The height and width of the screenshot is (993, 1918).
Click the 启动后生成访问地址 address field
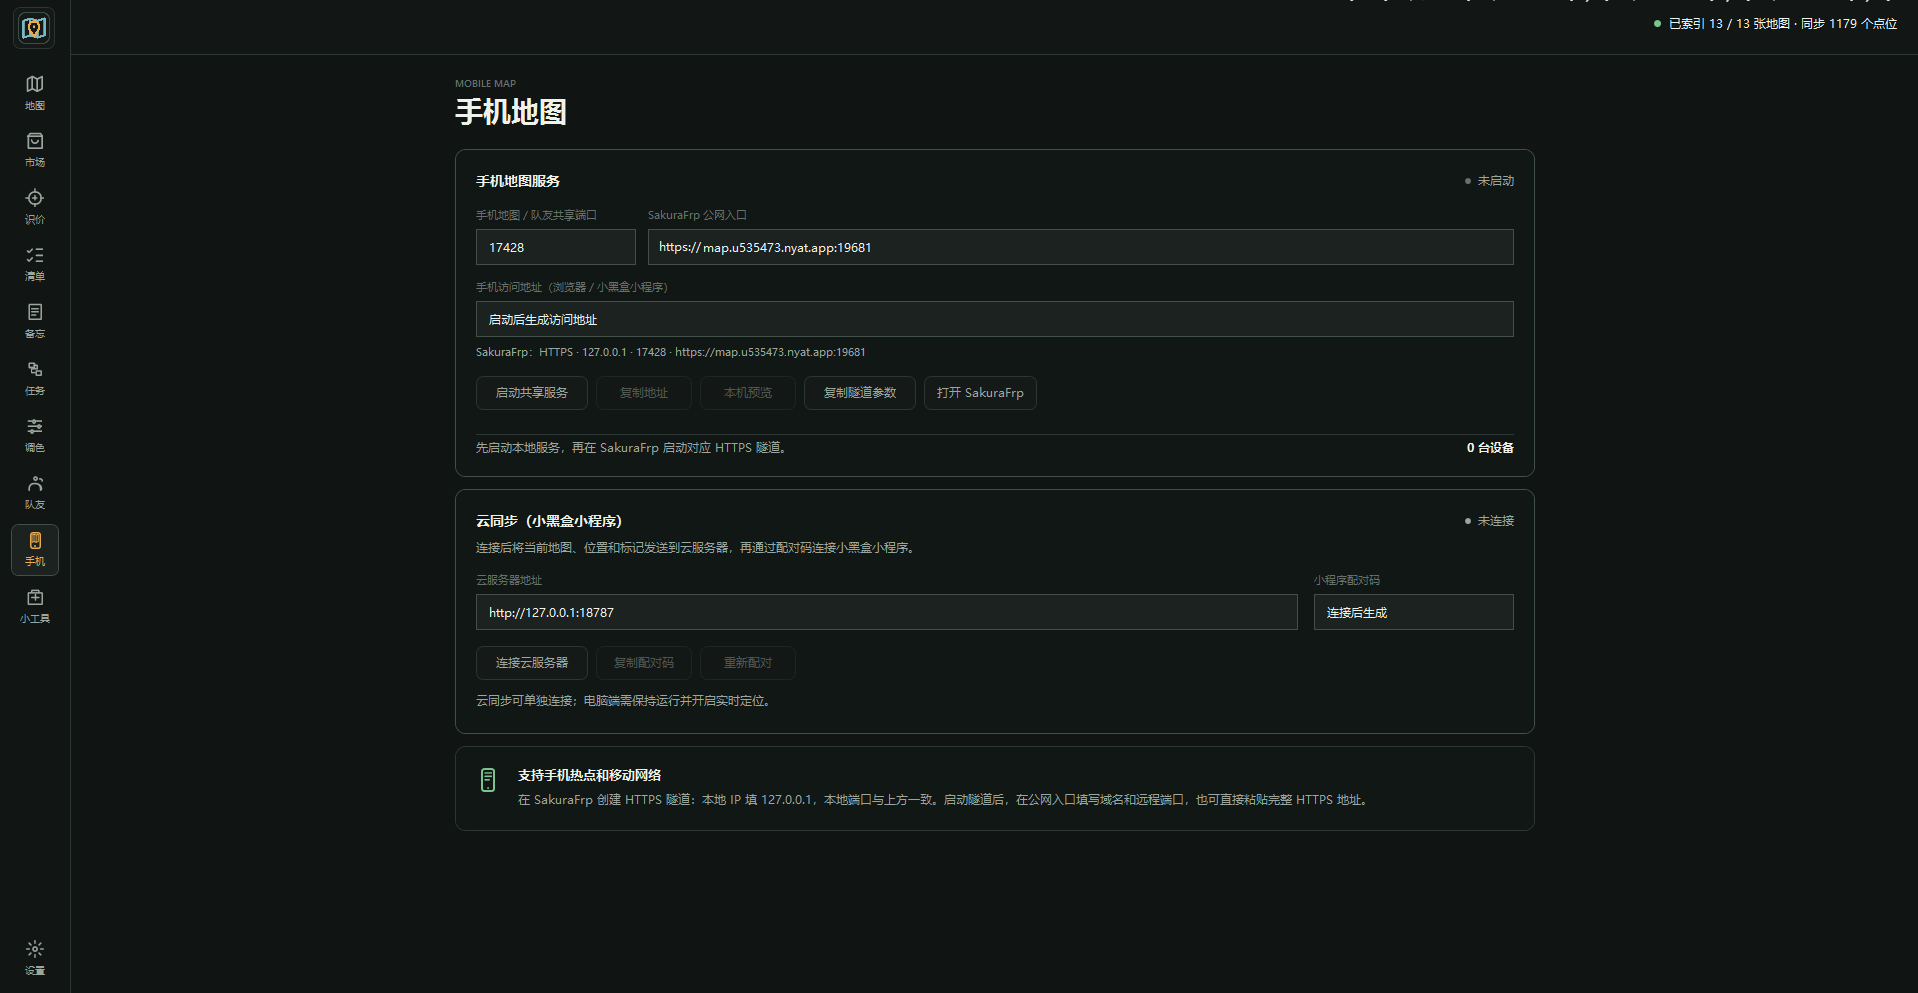point(995,319)
